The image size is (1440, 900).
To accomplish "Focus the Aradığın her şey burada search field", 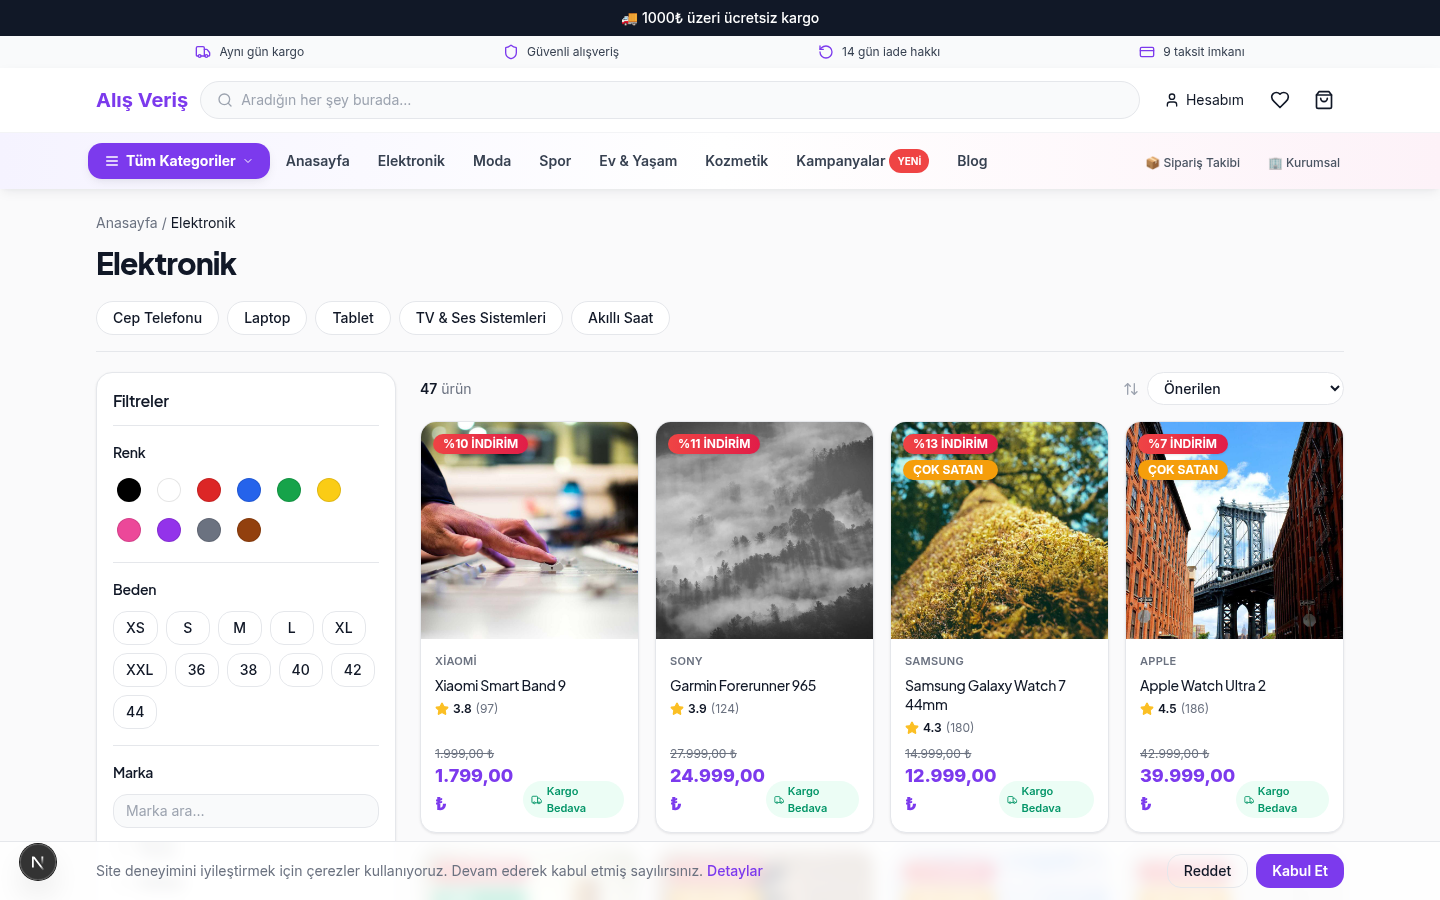I will [670, 100].
